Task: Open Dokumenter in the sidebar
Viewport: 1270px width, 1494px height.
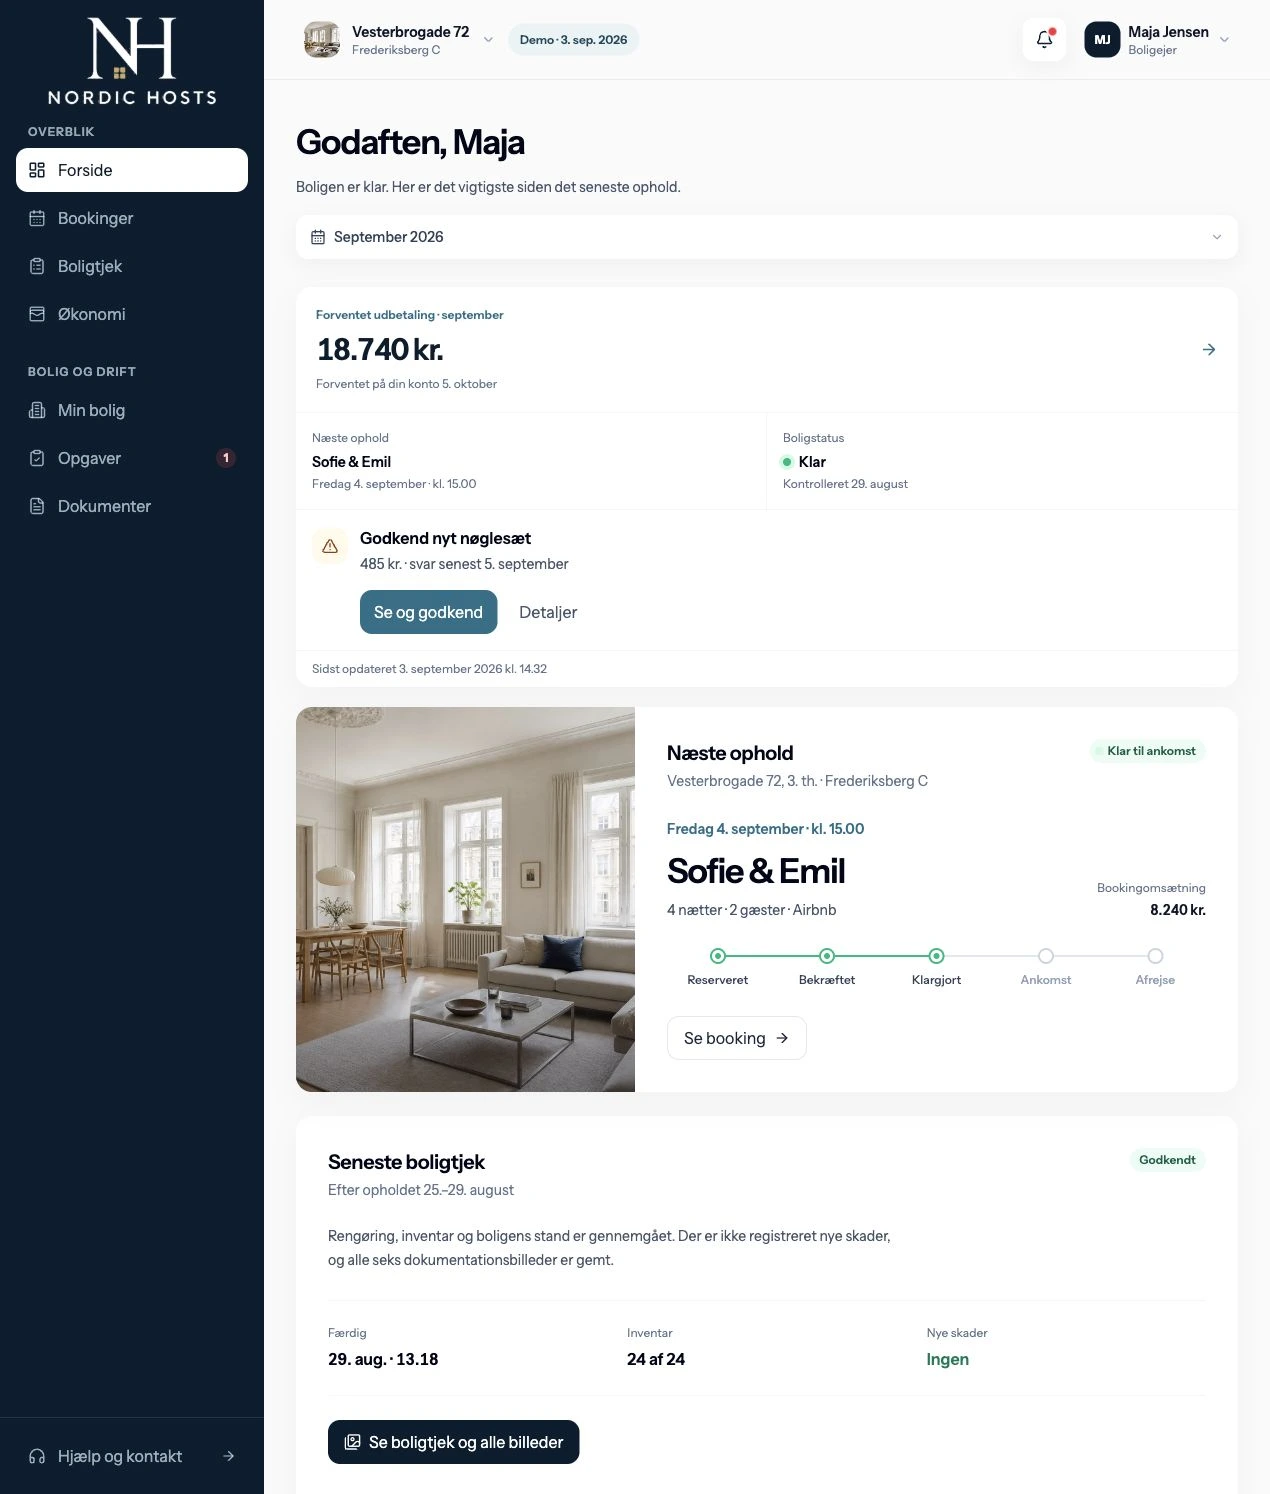Action: pyautogui.click(x=132, y=506)
